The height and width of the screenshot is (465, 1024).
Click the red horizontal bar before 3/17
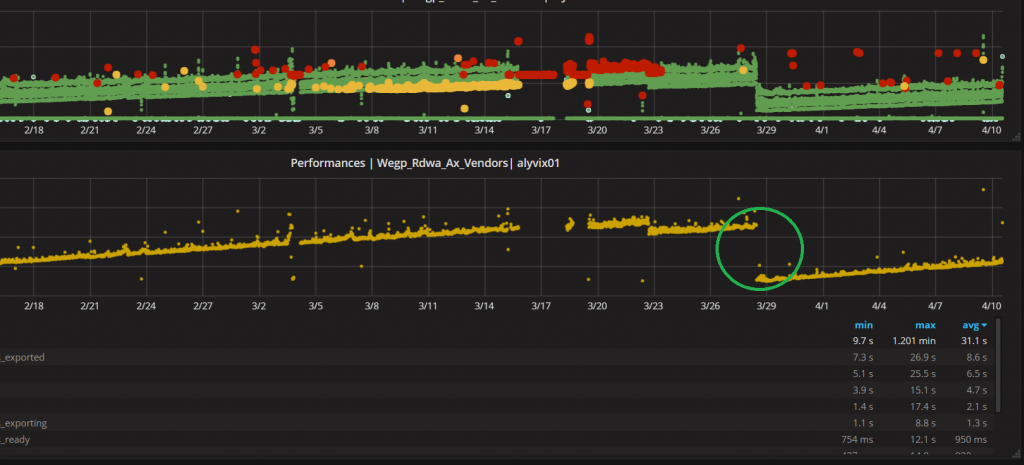pyautogui.click(x=538, y=74)
